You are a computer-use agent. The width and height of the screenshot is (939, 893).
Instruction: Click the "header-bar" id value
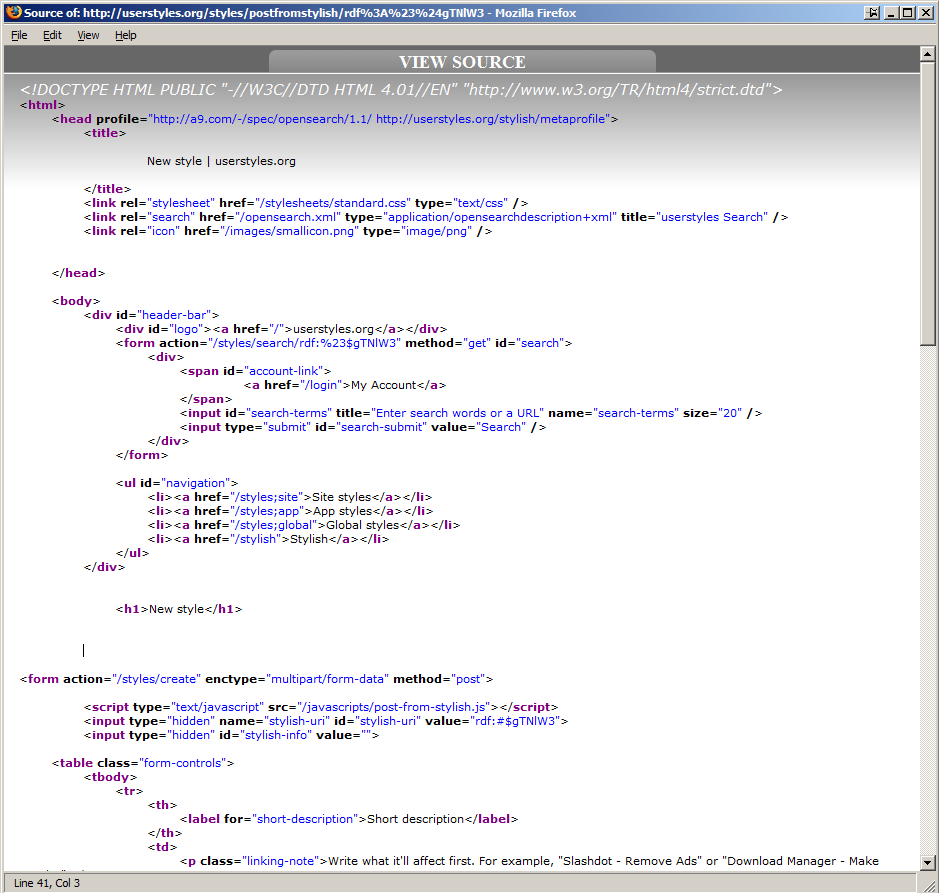pyautogui.click(x=174, y=315)
